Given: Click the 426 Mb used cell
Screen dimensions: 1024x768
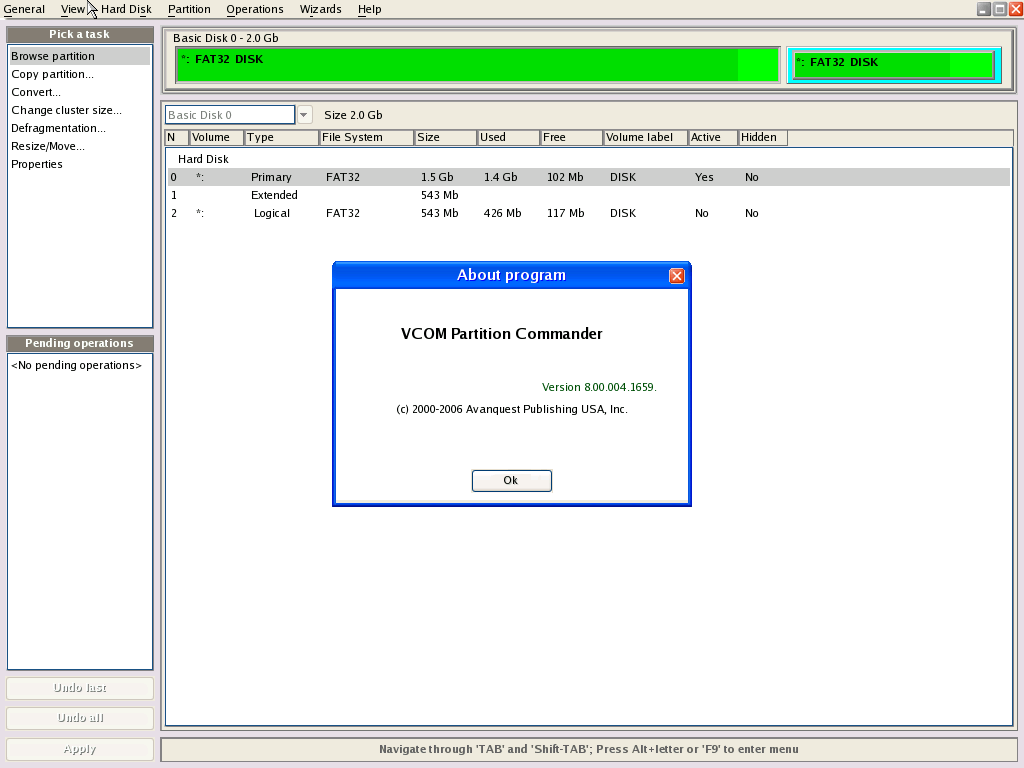Looking at the screenshot, I should click(502, 214).
